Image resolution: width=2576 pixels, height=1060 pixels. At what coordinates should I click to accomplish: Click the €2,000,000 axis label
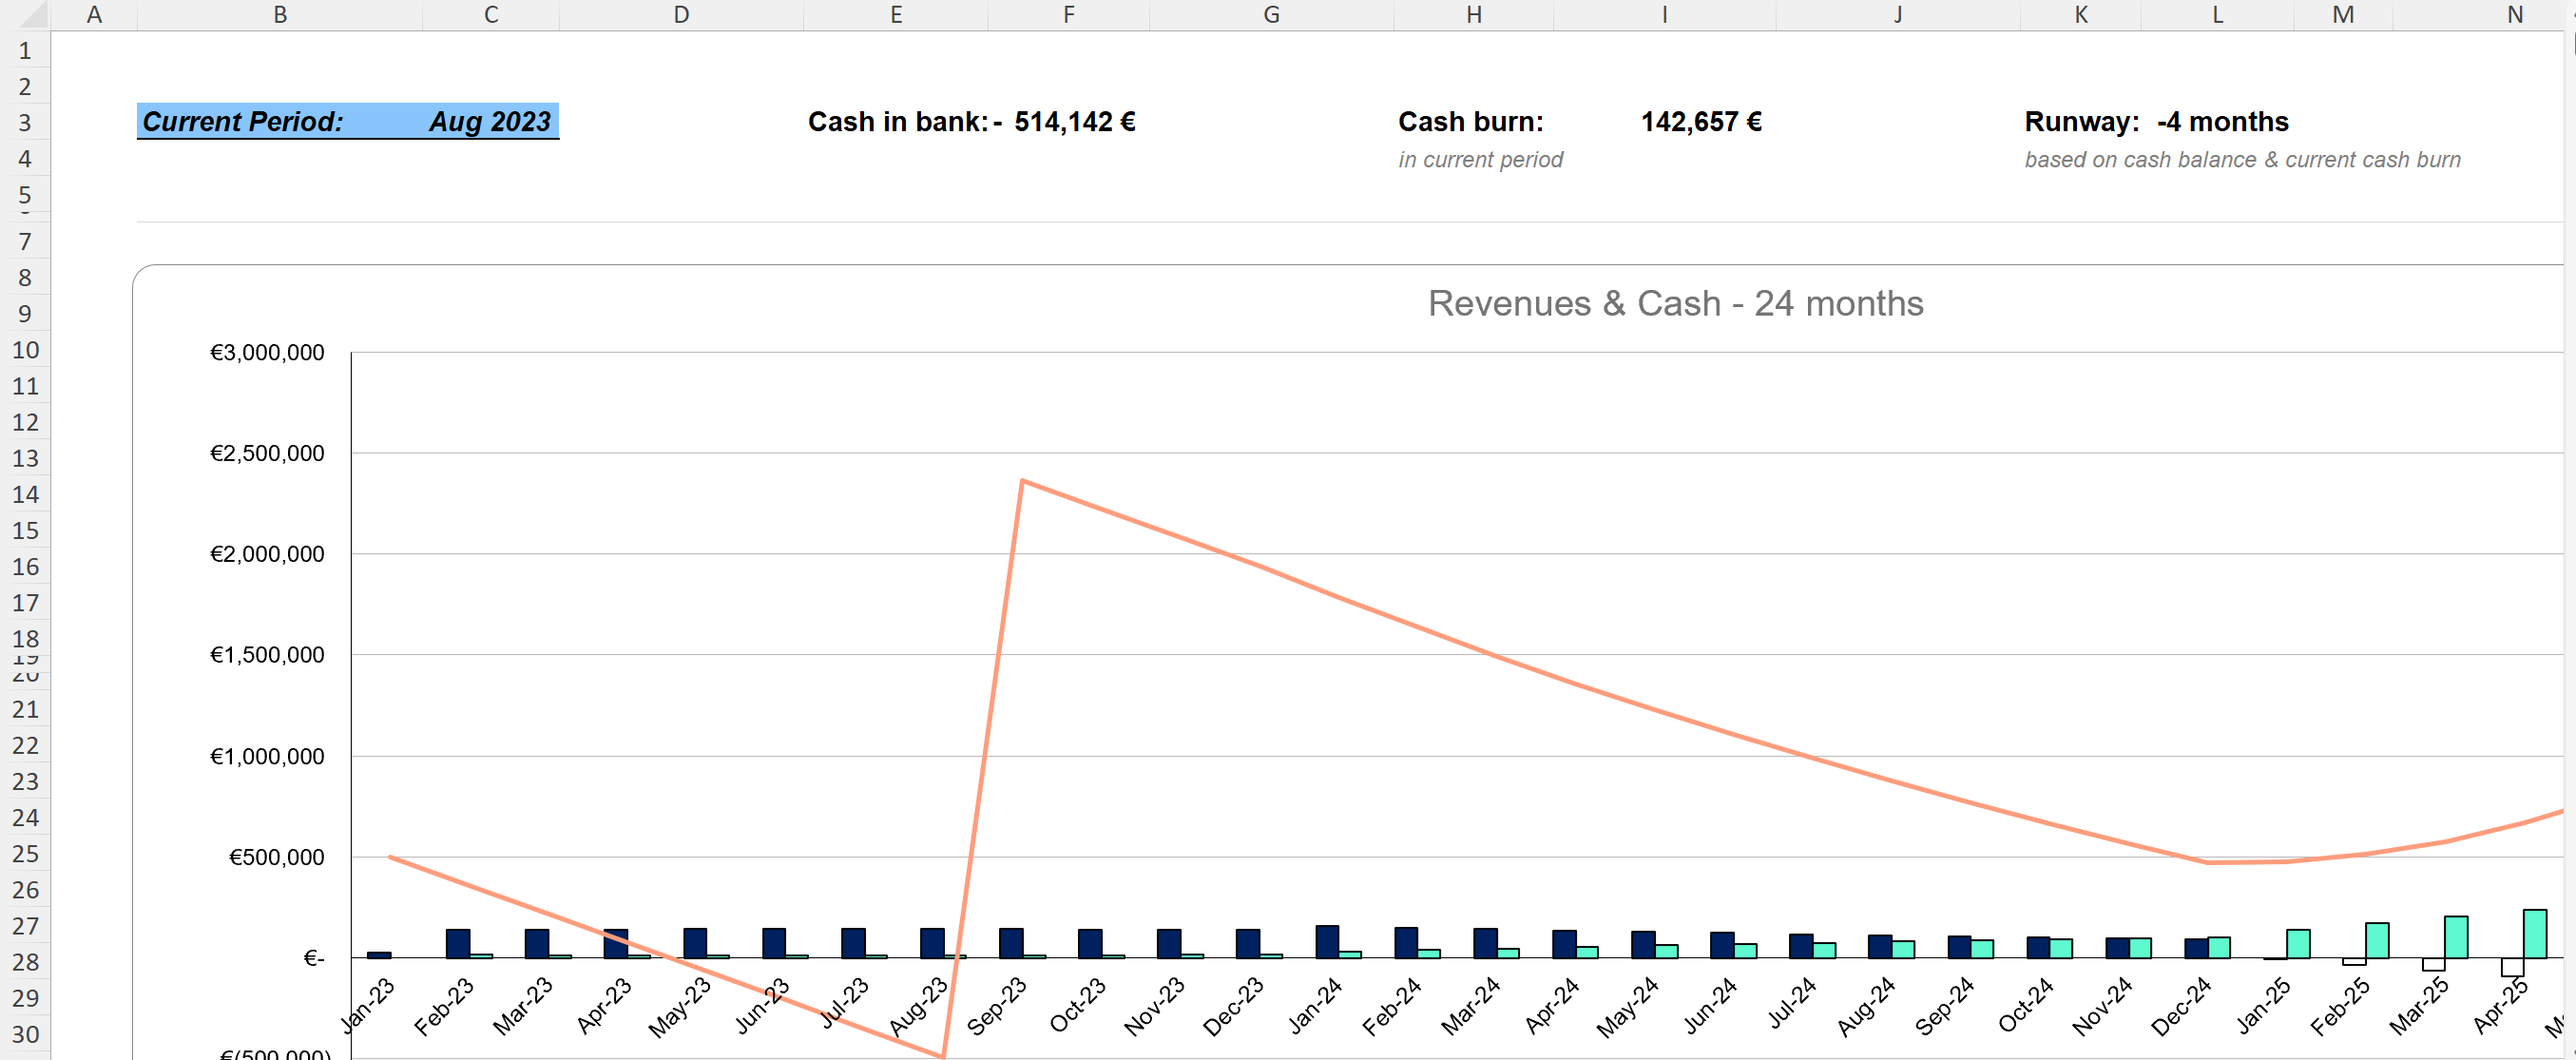pos(267,554)
